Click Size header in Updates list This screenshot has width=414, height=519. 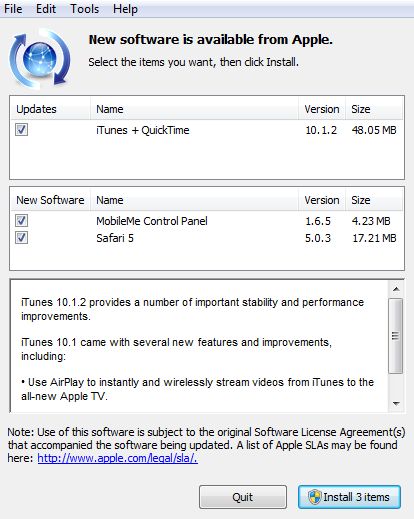pos(374,109)
